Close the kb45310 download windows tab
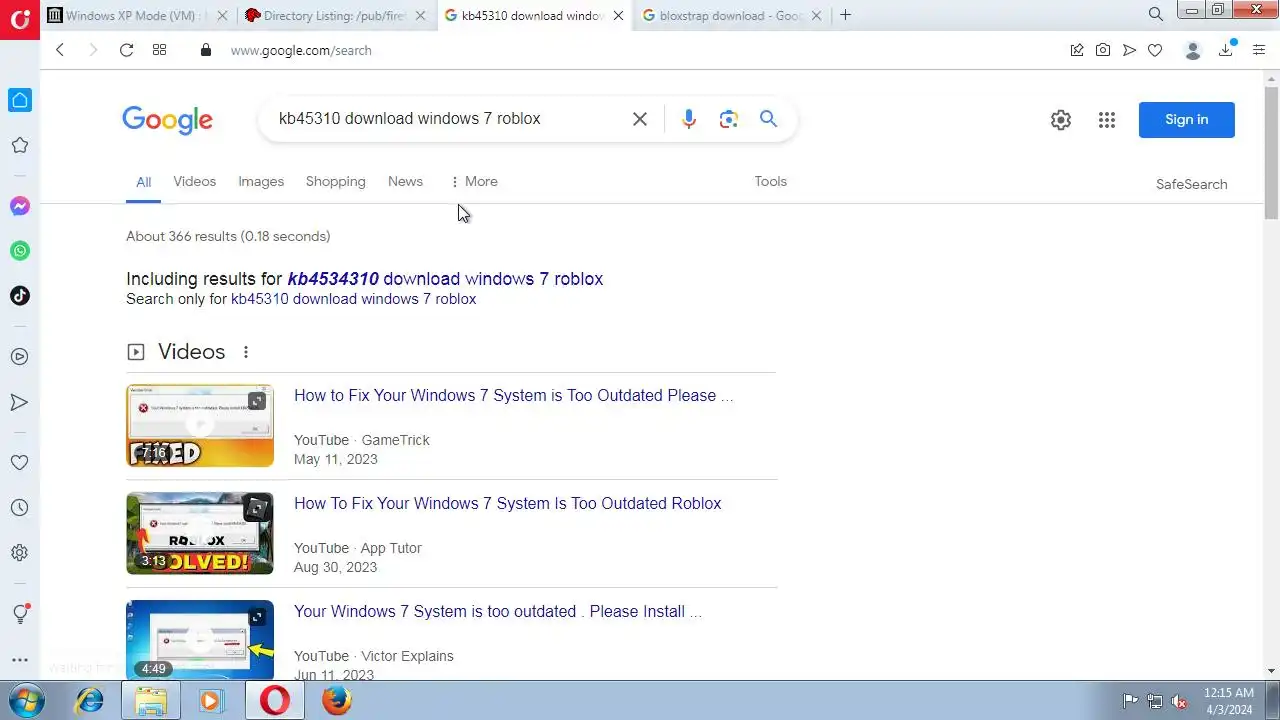 point(619,15)
